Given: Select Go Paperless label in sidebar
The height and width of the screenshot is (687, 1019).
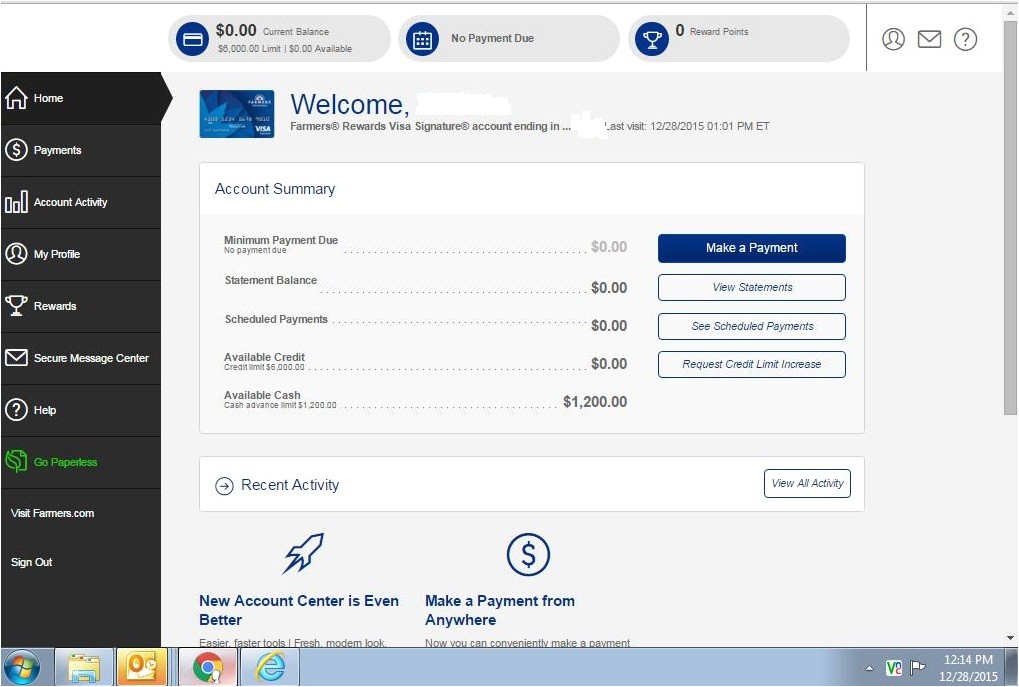Looking at the screenshot, I should (65, 462).
